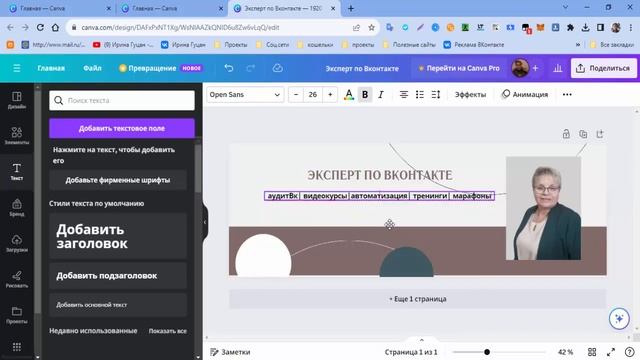Screen dimensions: 640x360
Task: Click + Еще 1 страница bar
Action: (x=418, y=299)
